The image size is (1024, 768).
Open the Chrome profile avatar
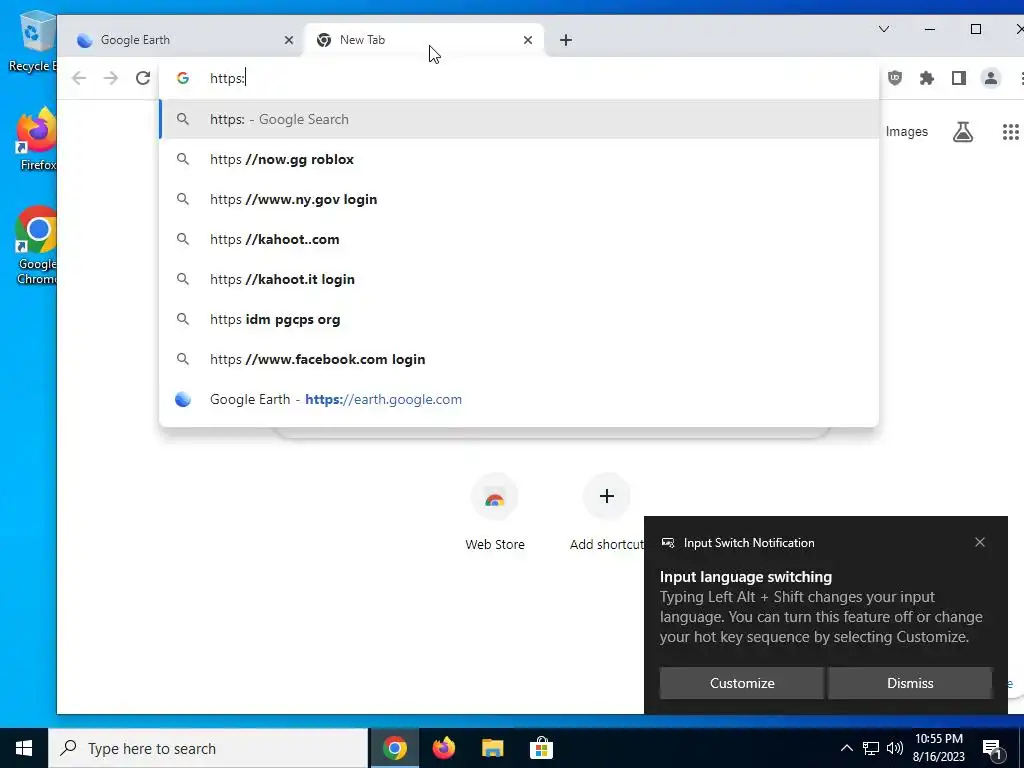(991, 78)
